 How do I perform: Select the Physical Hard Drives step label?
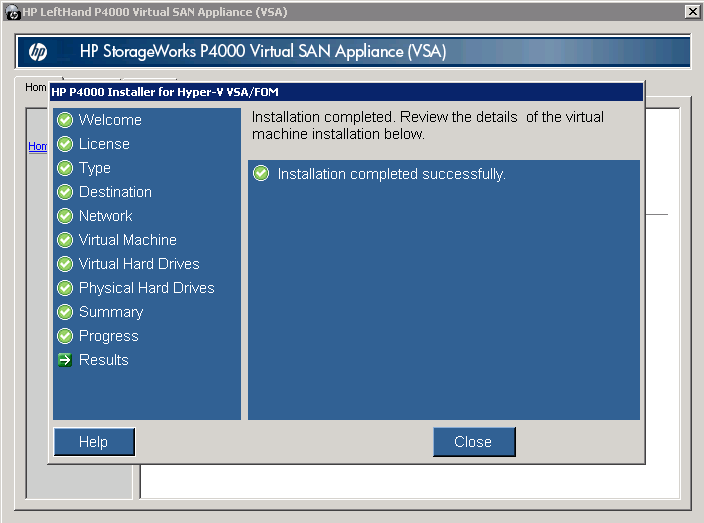click(x=147, y=288)
